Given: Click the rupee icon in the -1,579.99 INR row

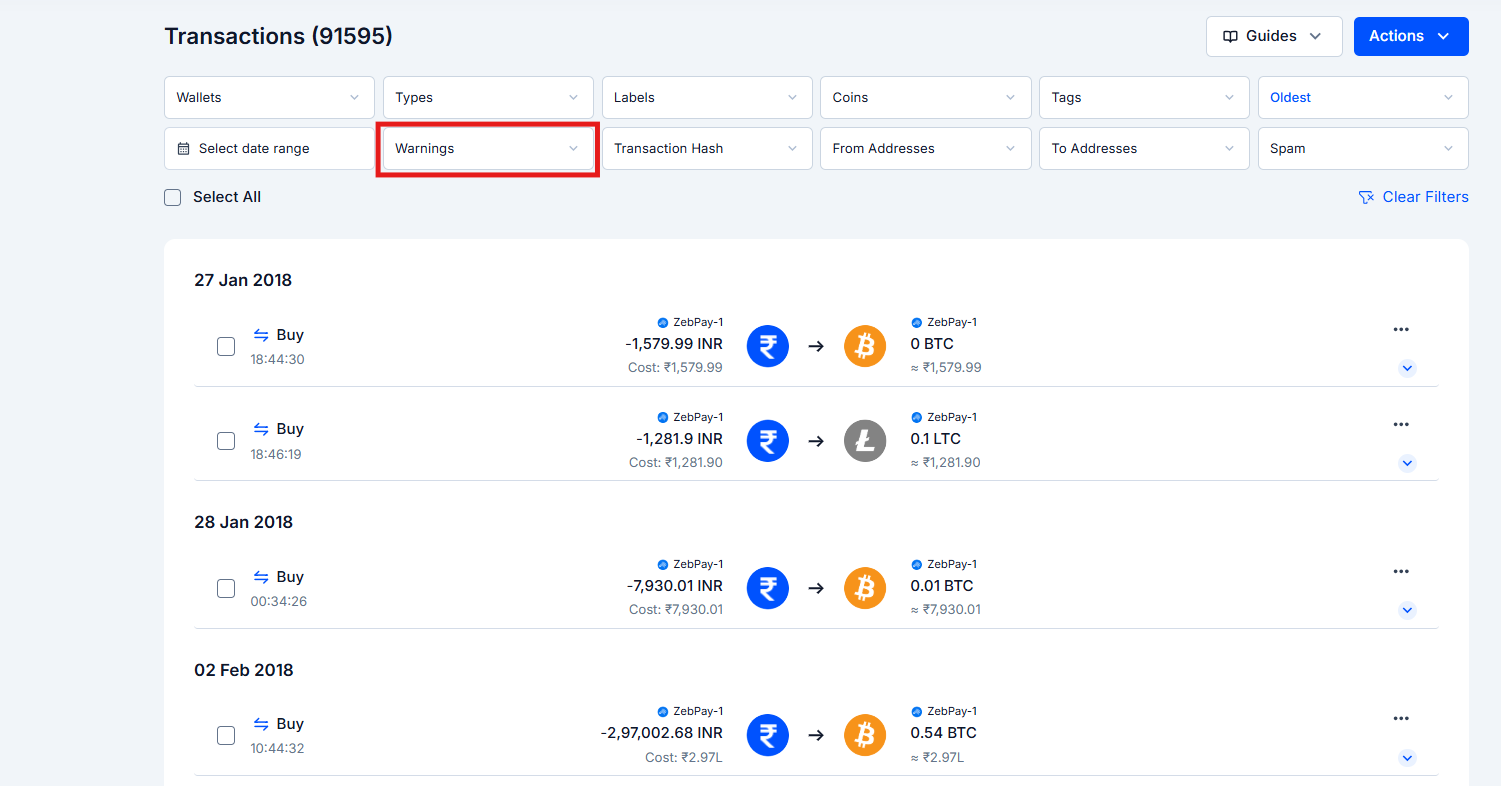Looking at the screenshot, I should 768,346.
